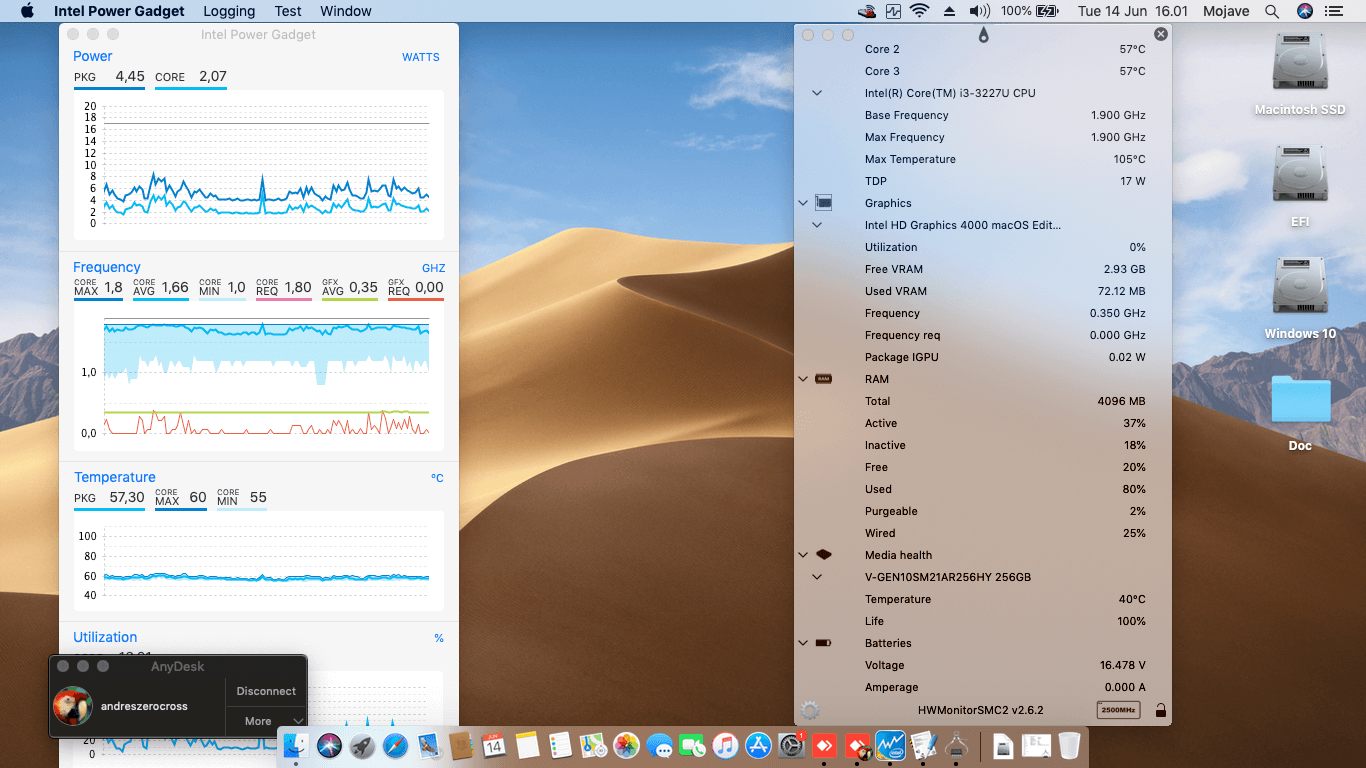Open the Window menu
The height and width of the screenshot is (768, 1366).
click(346, 11)
